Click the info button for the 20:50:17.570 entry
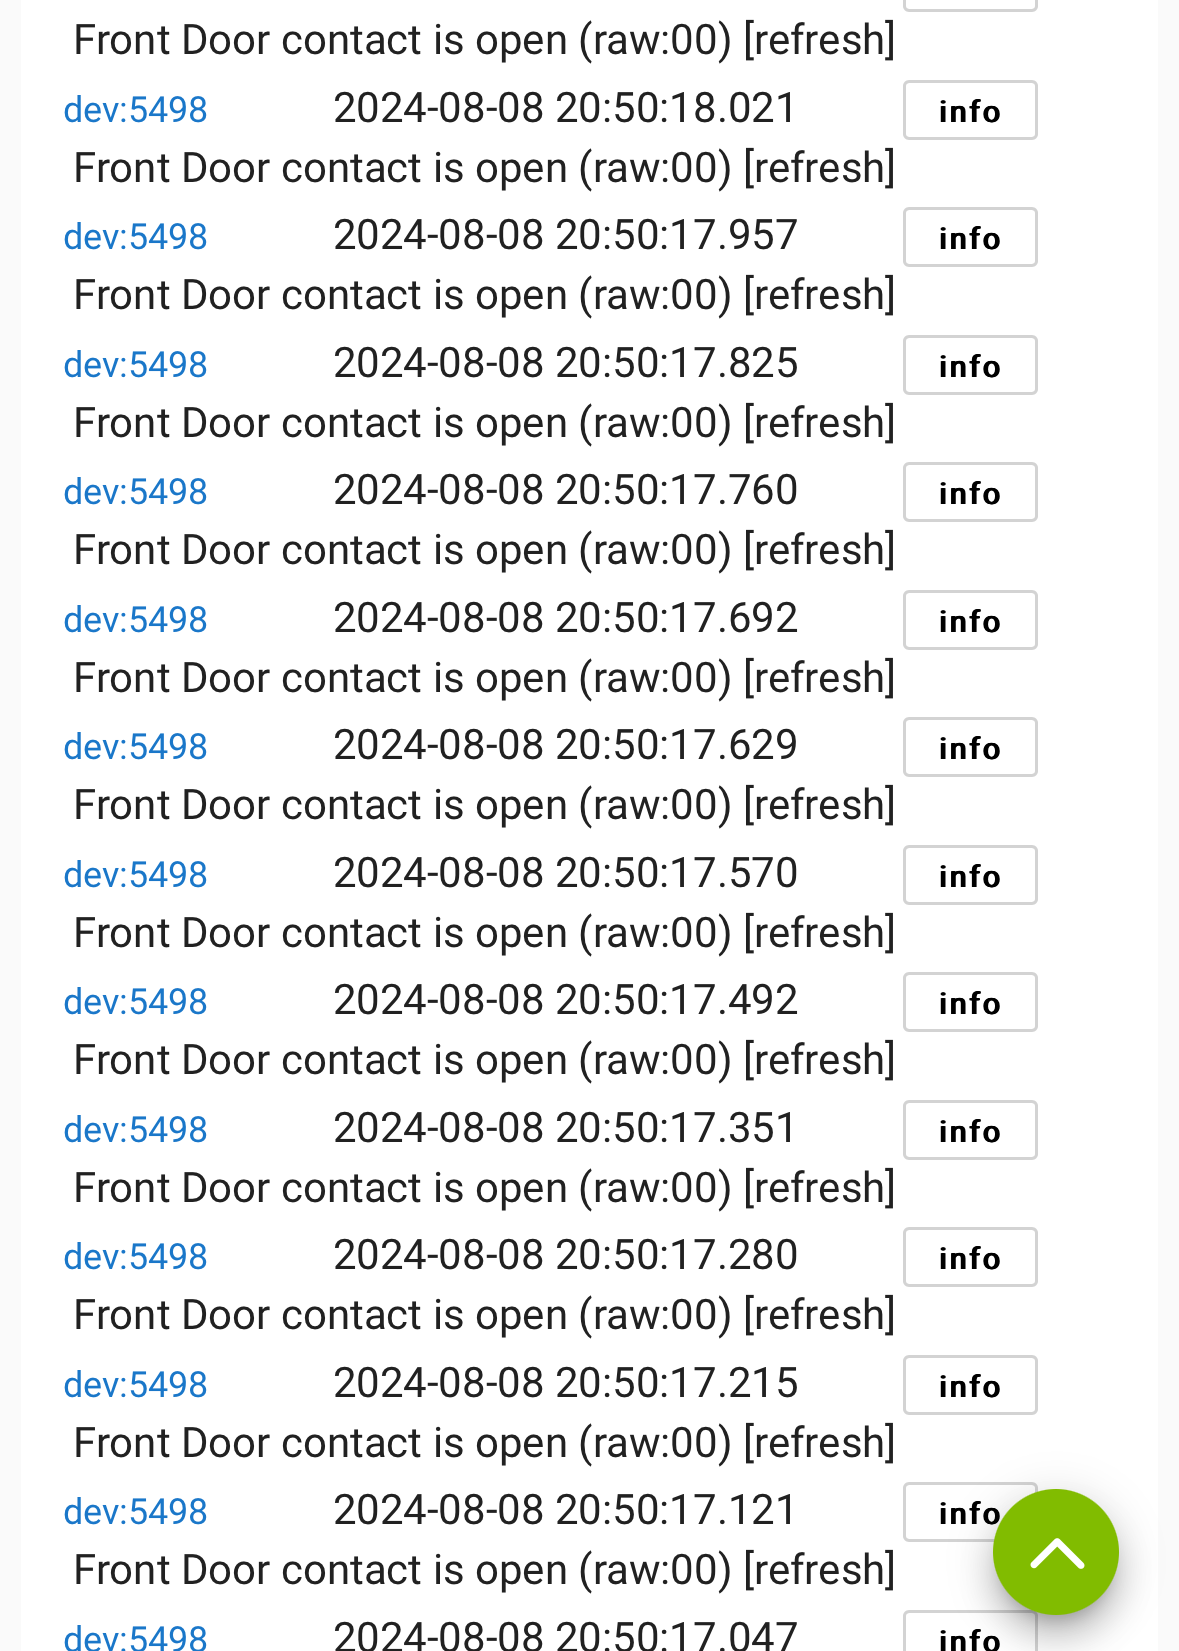Viewport: 1179px width, 1651px height. tap(970, 875)
